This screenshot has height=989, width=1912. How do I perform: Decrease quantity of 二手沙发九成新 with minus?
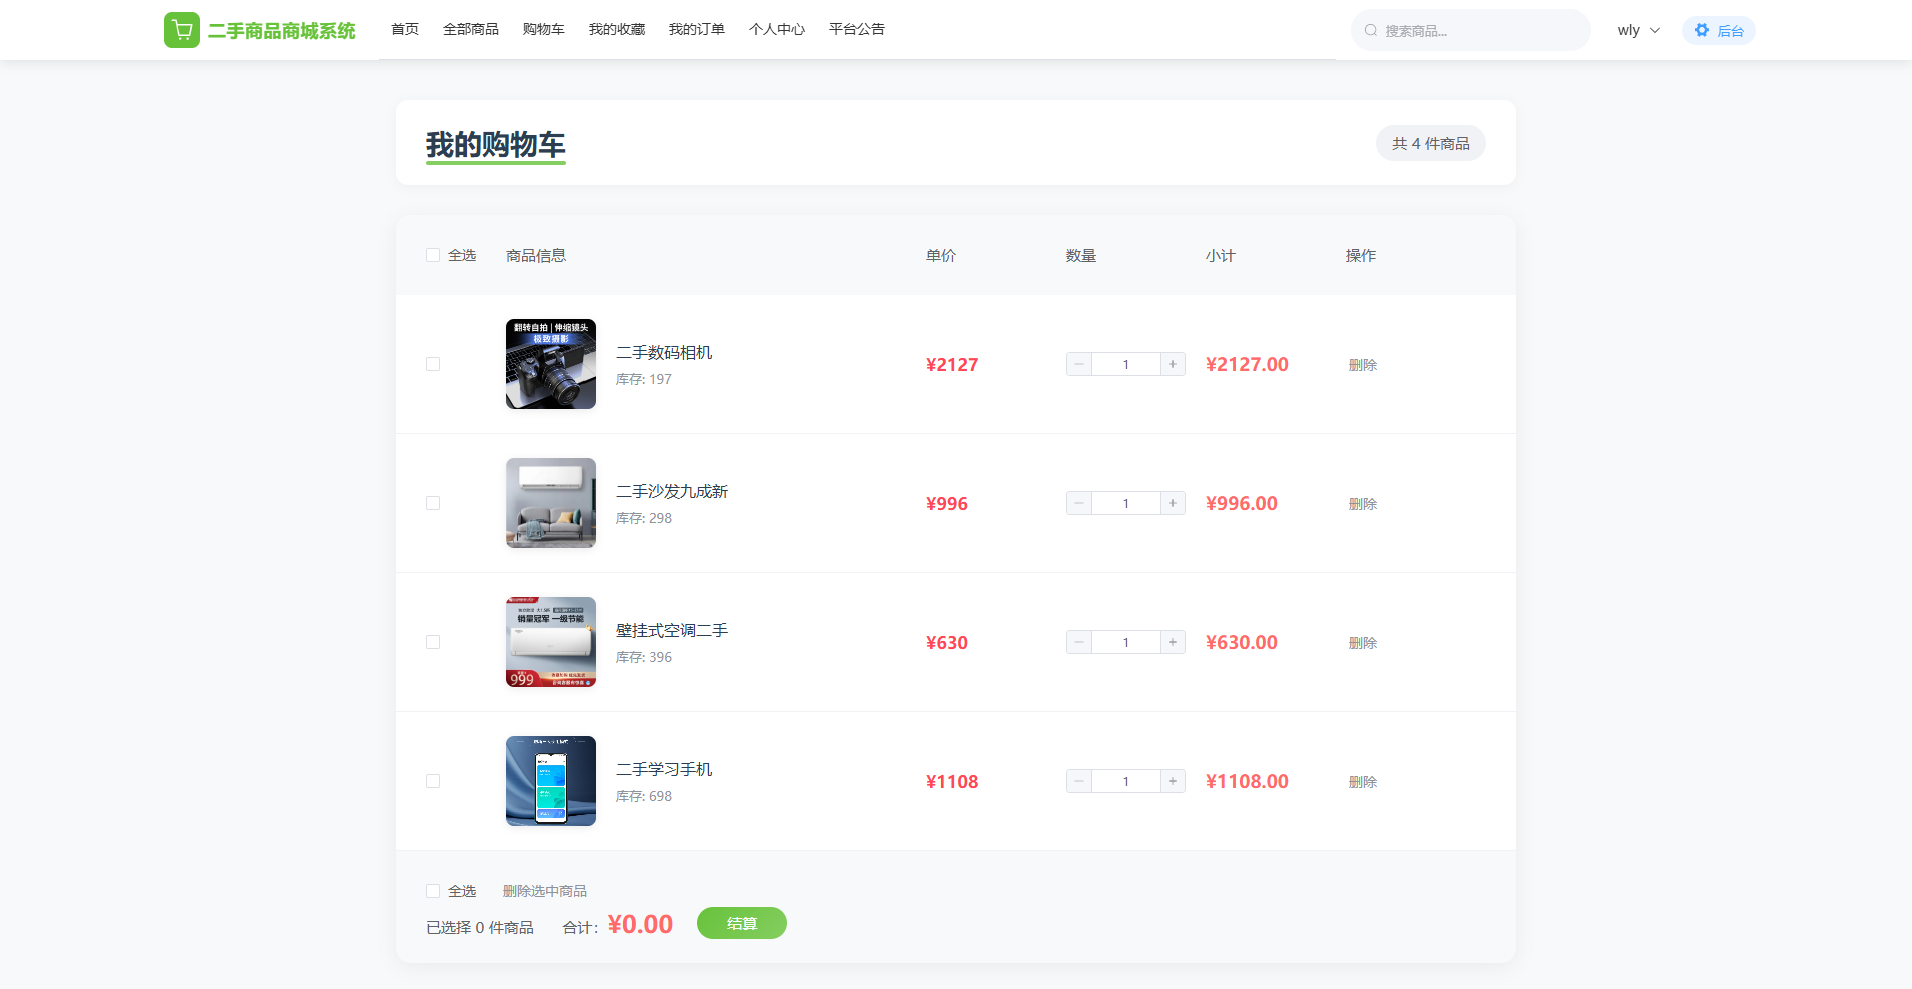(1079, 503)
